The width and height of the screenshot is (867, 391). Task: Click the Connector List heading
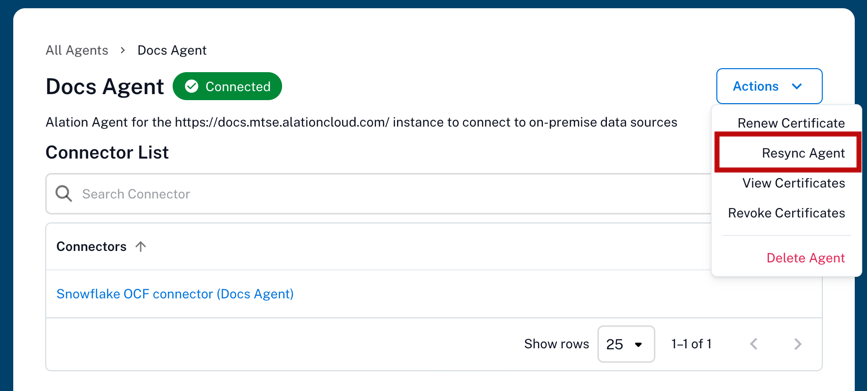[x=107, y=152]
